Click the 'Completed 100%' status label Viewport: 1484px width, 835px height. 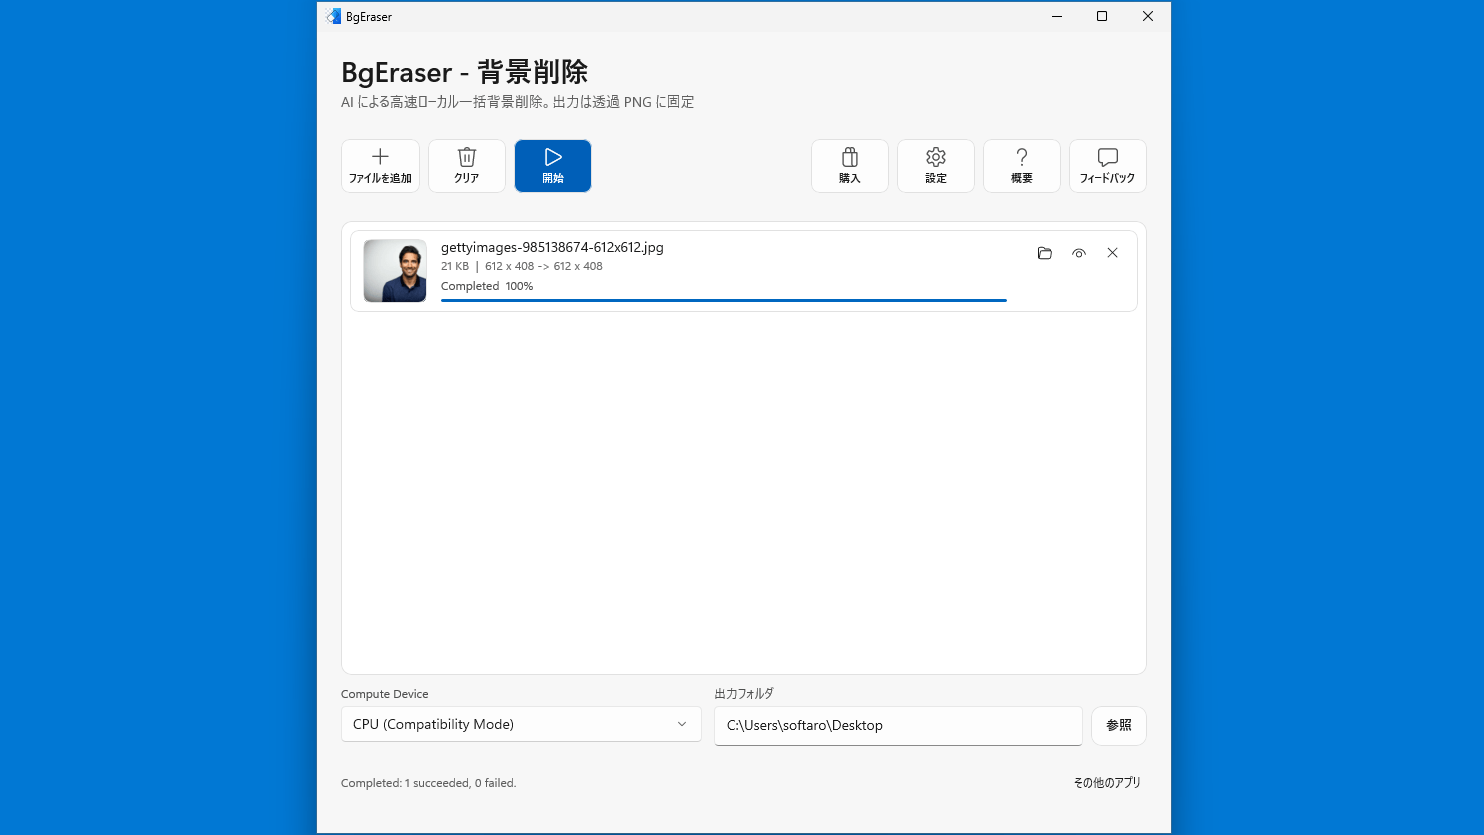click(487, 286)
